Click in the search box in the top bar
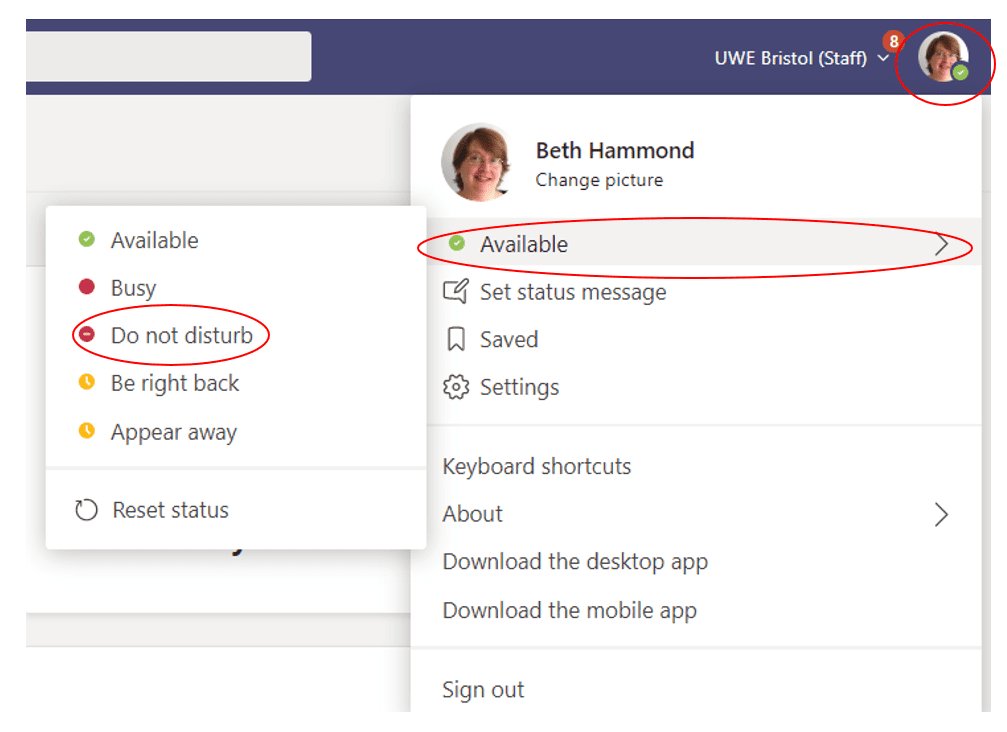This screenshot has width=1007, height=732. point(168,57)
